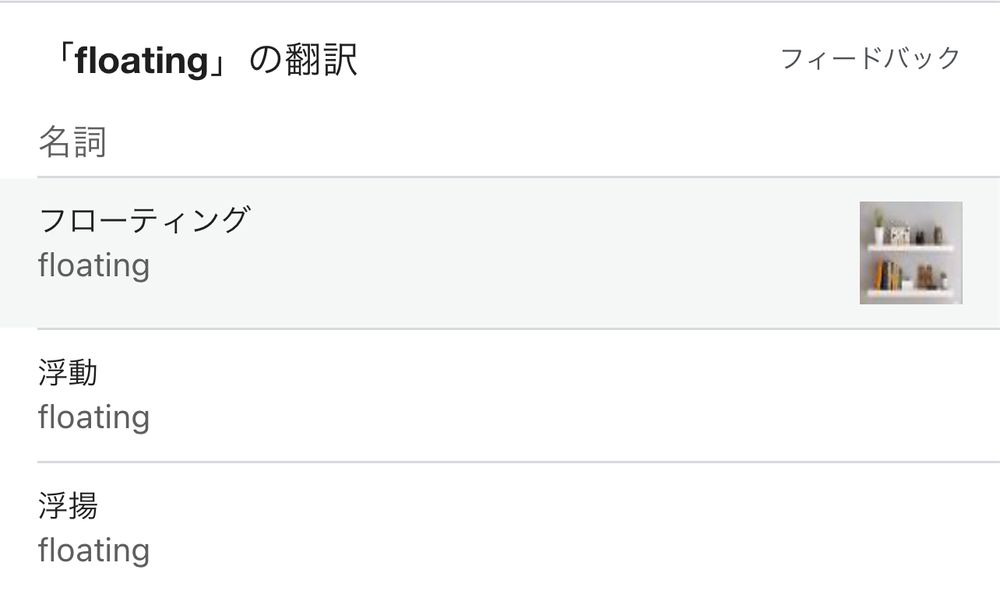The image size is (1000, 611).
Task: Click 'floating' beneath フローティング
Action: [x=94, y=266]
